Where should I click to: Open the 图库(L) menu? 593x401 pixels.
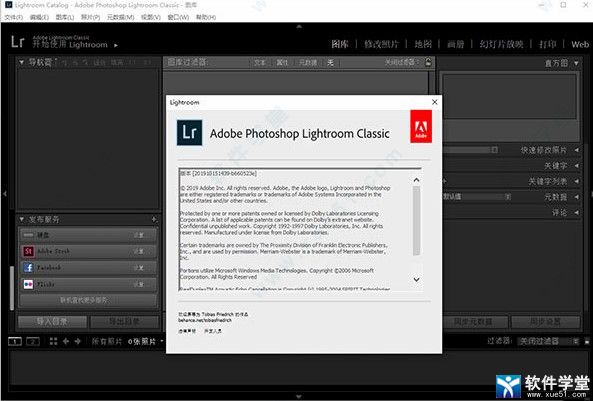(x=65, y=17)
